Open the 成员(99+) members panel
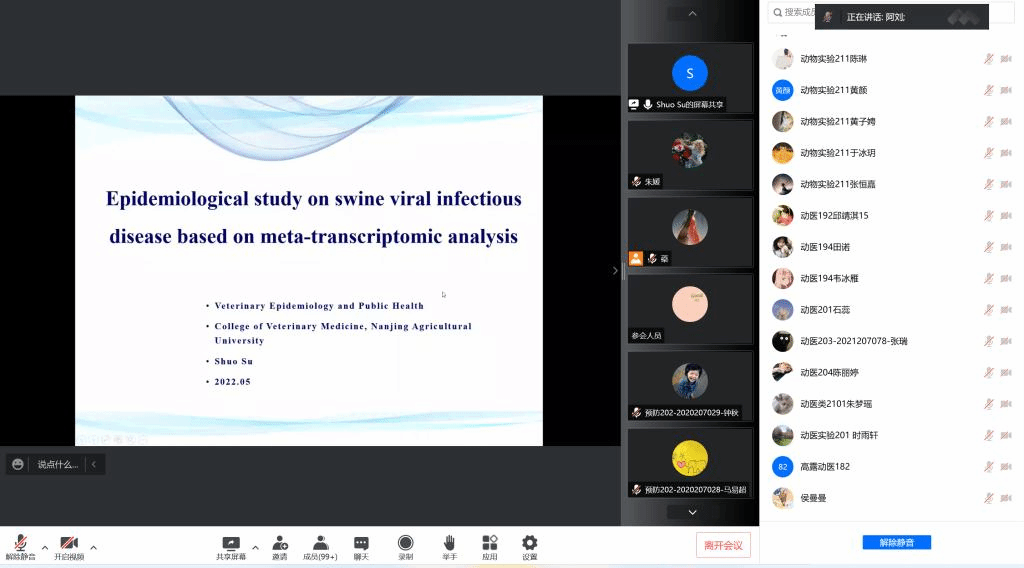 click(x=320, y=543)
